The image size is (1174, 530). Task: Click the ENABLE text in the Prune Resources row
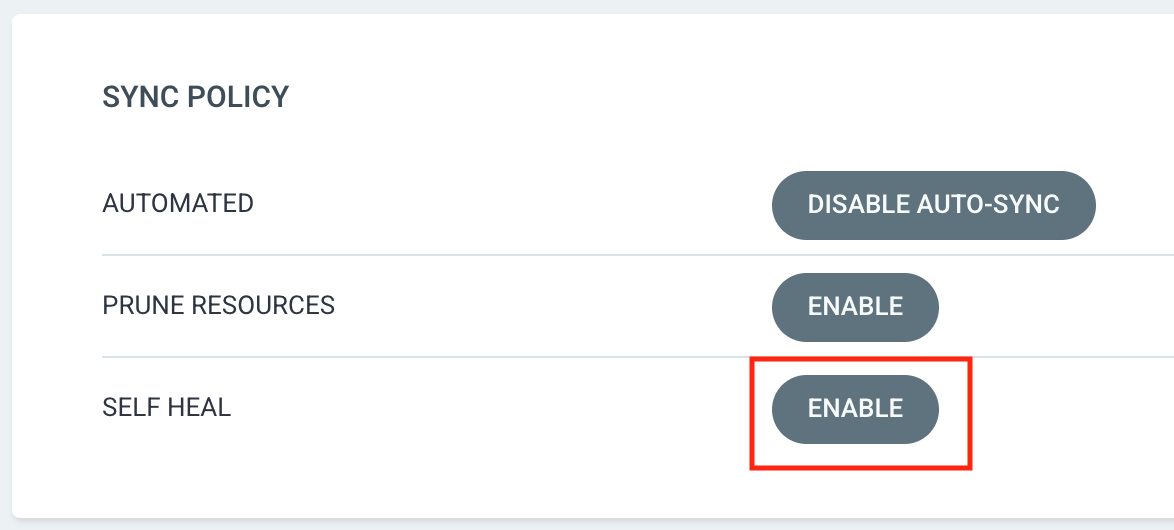(855, 306)
